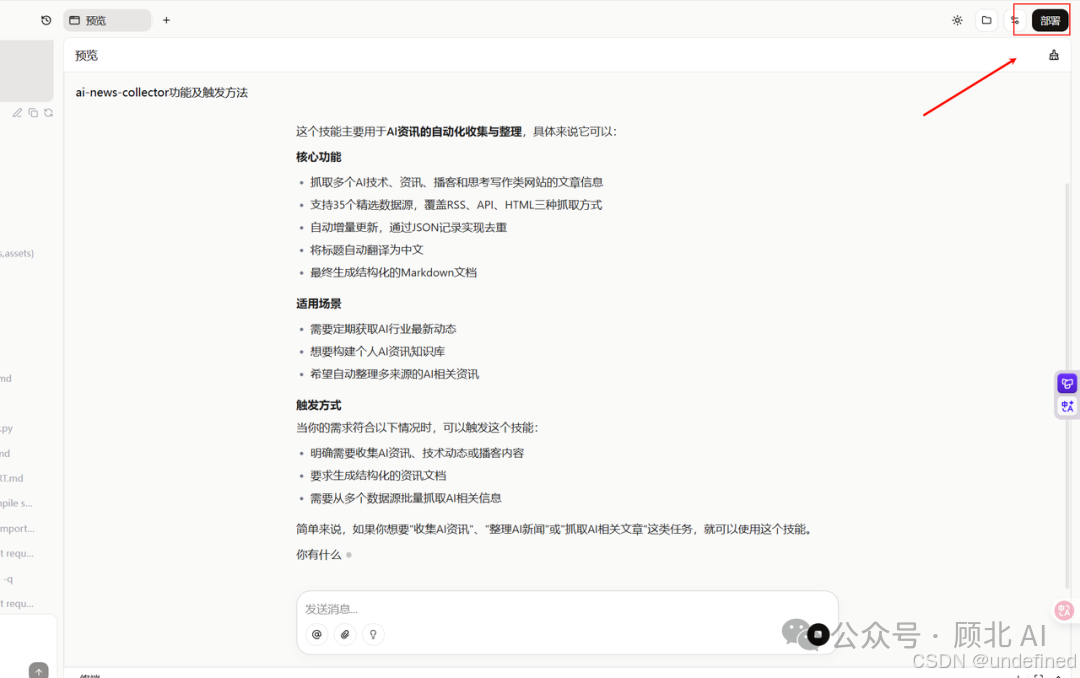Click the copy icon in the left sidebar
Viewport: 1080px width, 678px height.
click(32, 113)
